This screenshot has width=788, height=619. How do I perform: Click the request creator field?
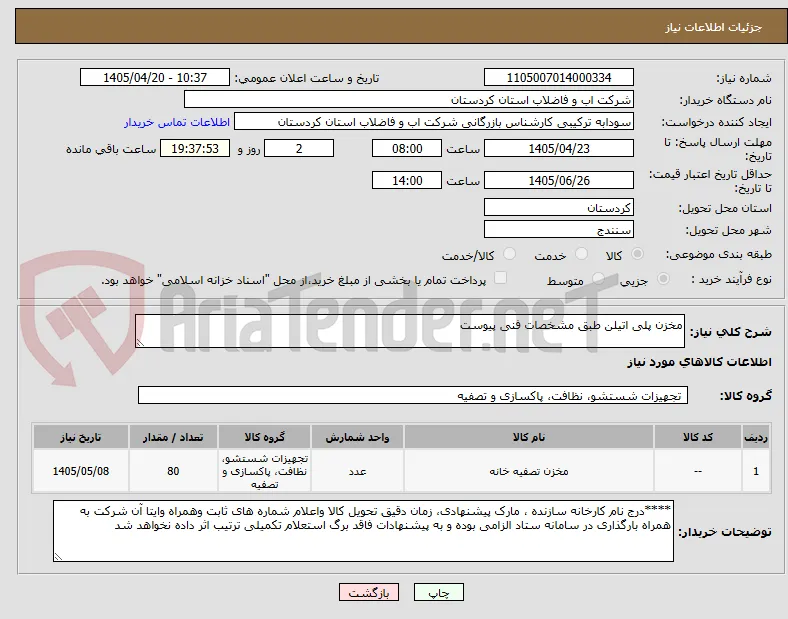pyautogui.click(x=434, y=122)
